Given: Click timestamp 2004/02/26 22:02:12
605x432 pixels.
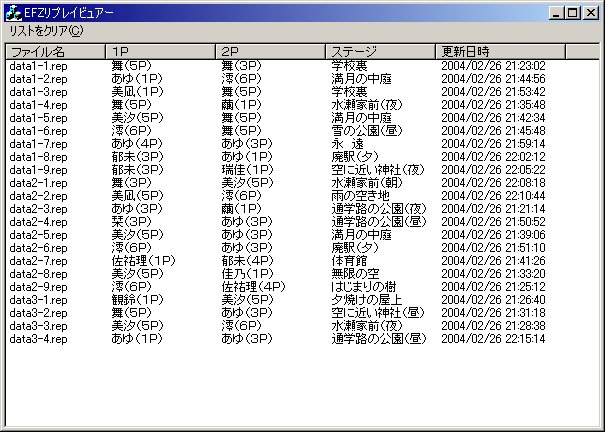Looking at the screenshot, I should coord(493,157).
